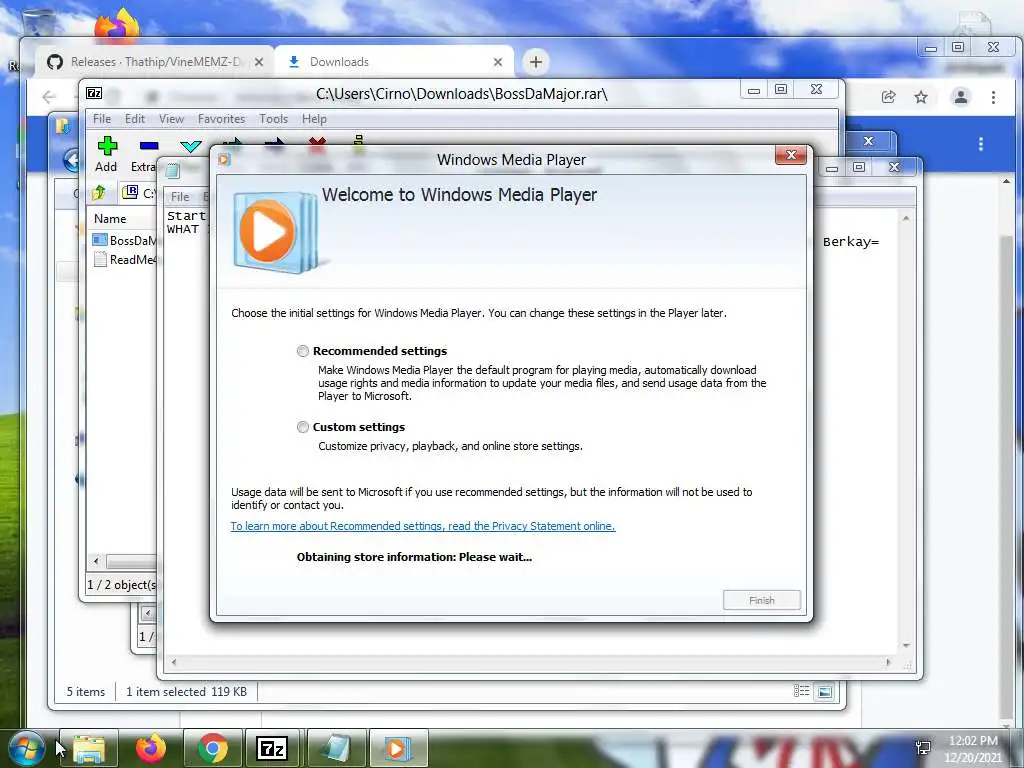
Task: Open the Chrome profile avatar
Action: [961, 97]
